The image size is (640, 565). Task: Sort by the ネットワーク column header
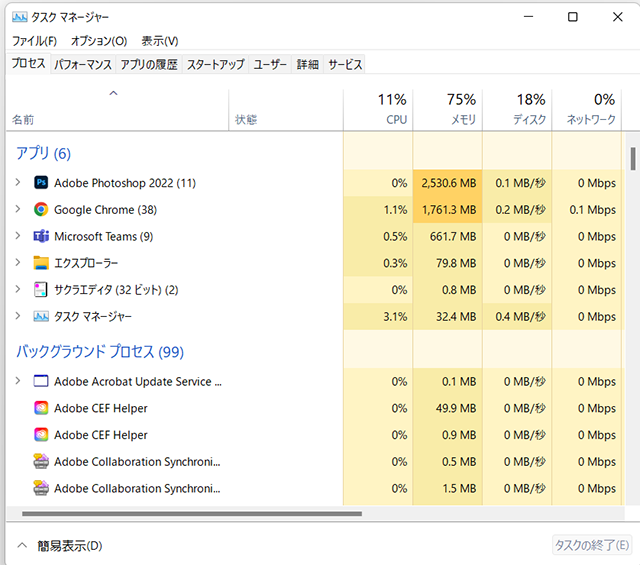point(587,109)
